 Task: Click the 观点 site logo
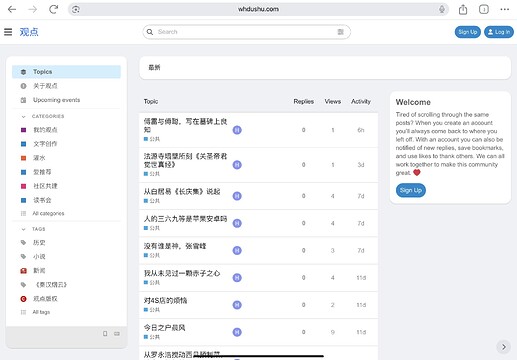point(29,32)
